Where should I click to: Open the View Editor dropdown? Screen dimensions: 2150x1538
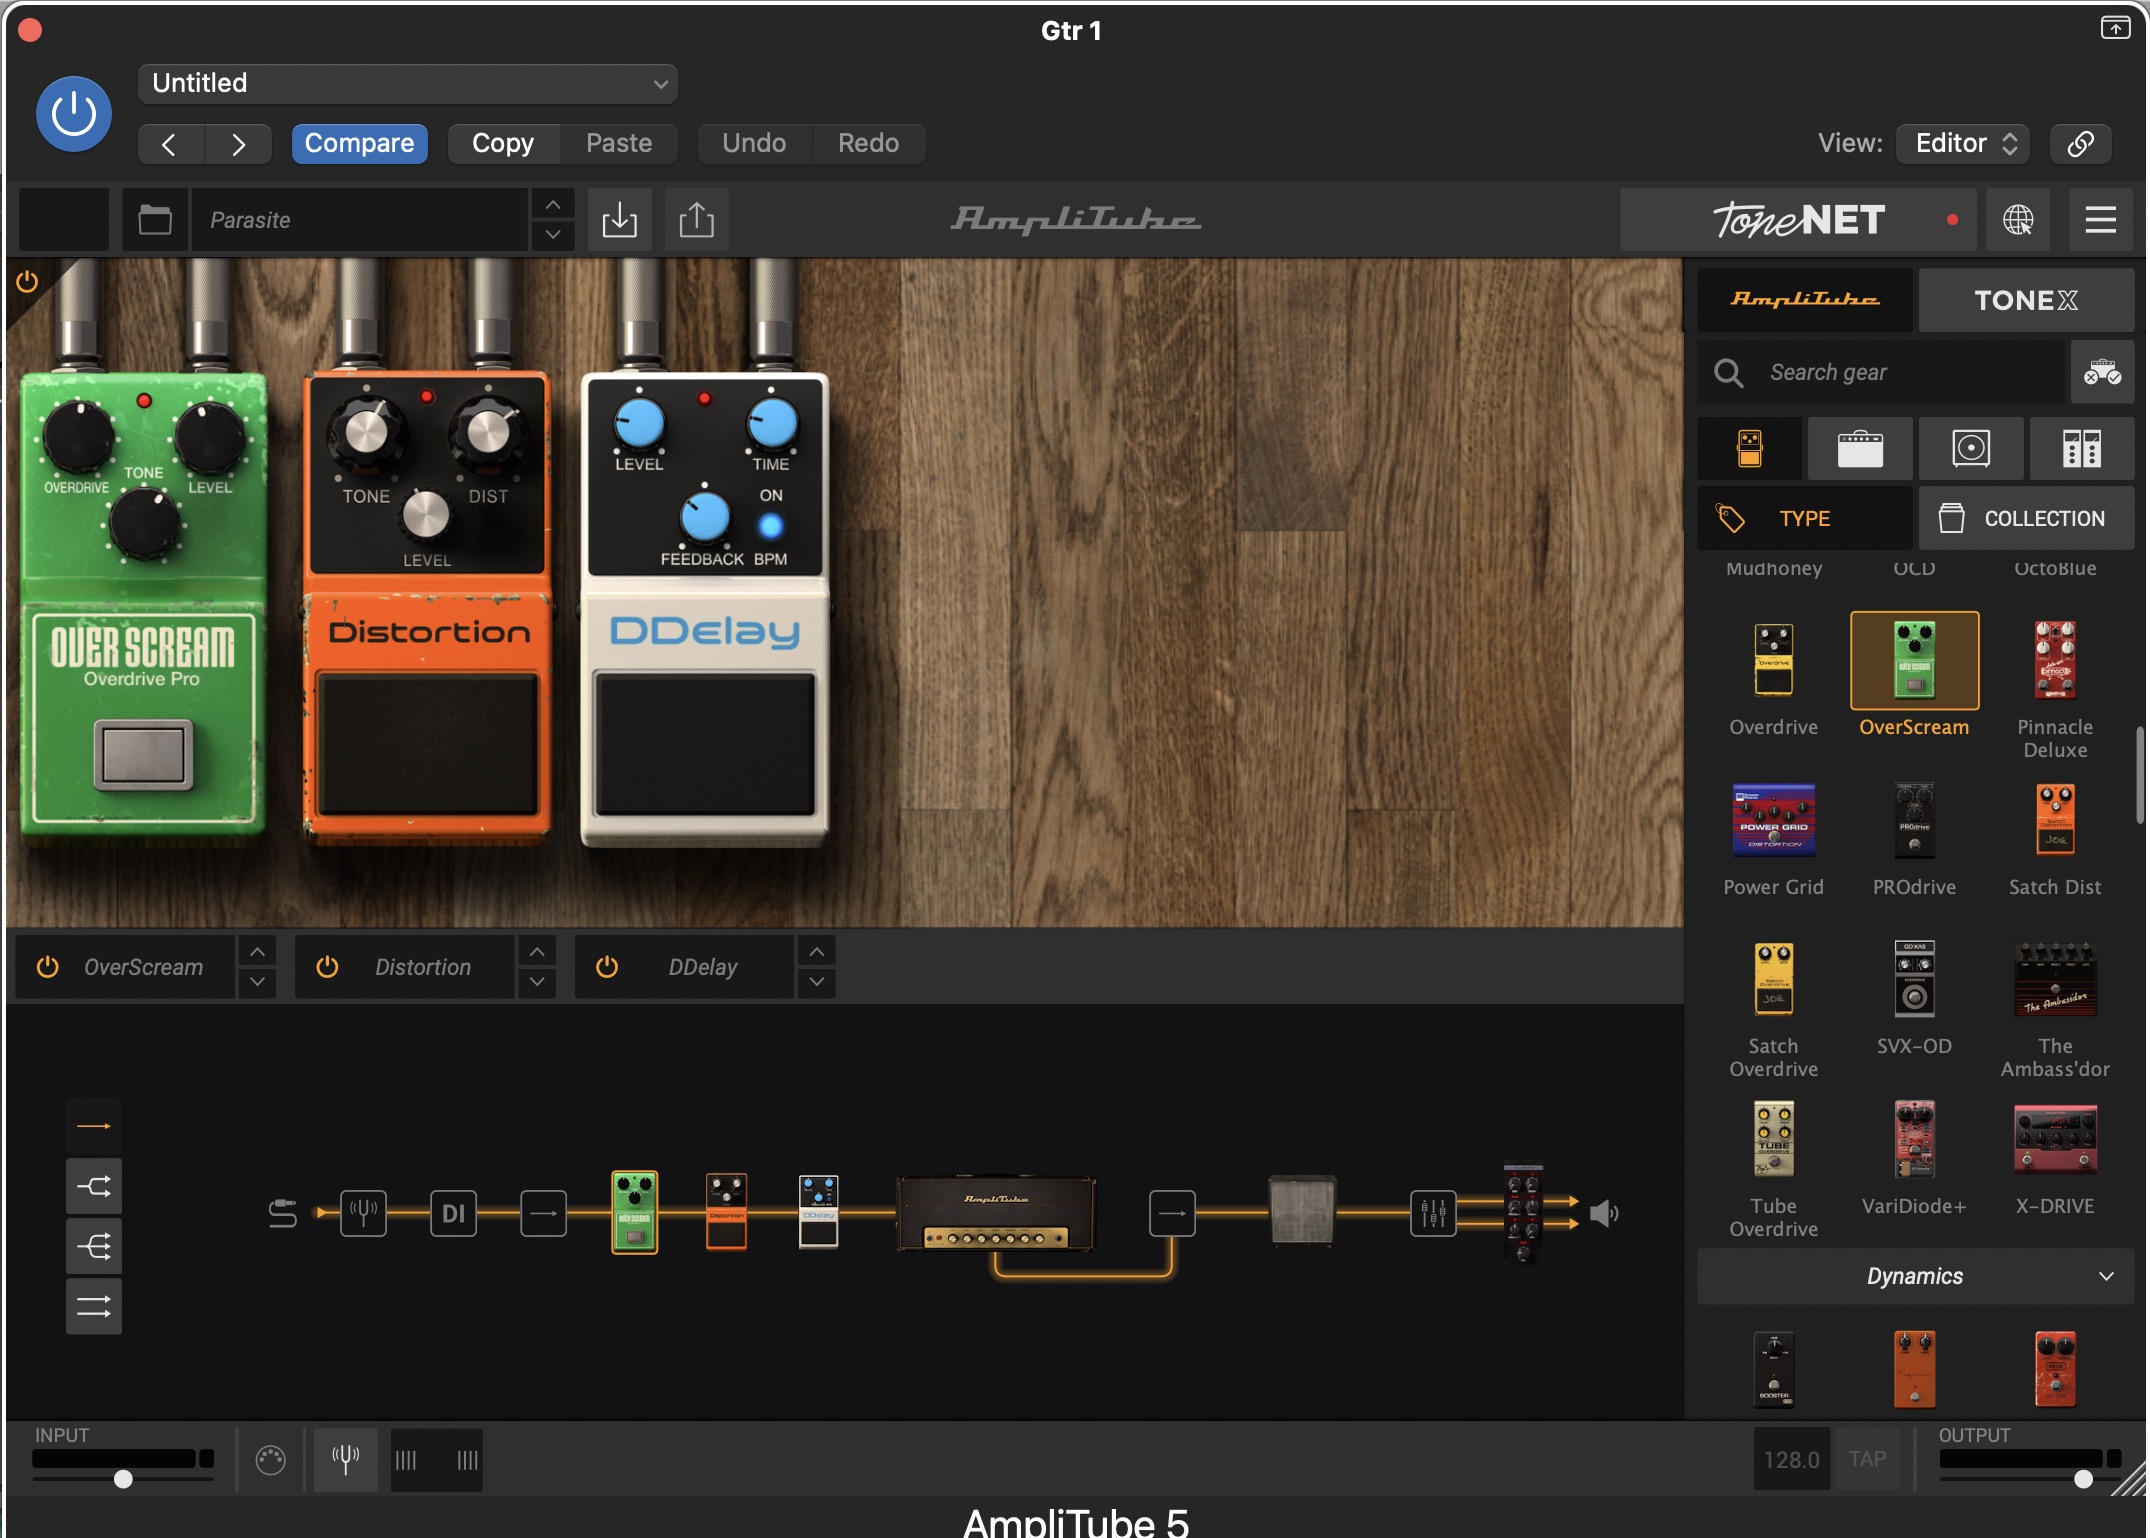(x=1964, y=143)
